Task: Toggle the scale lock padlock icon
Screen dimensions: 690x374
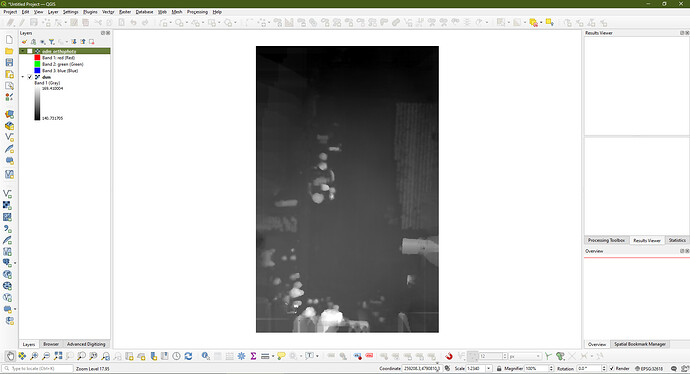Action: (x=499, y=368)
